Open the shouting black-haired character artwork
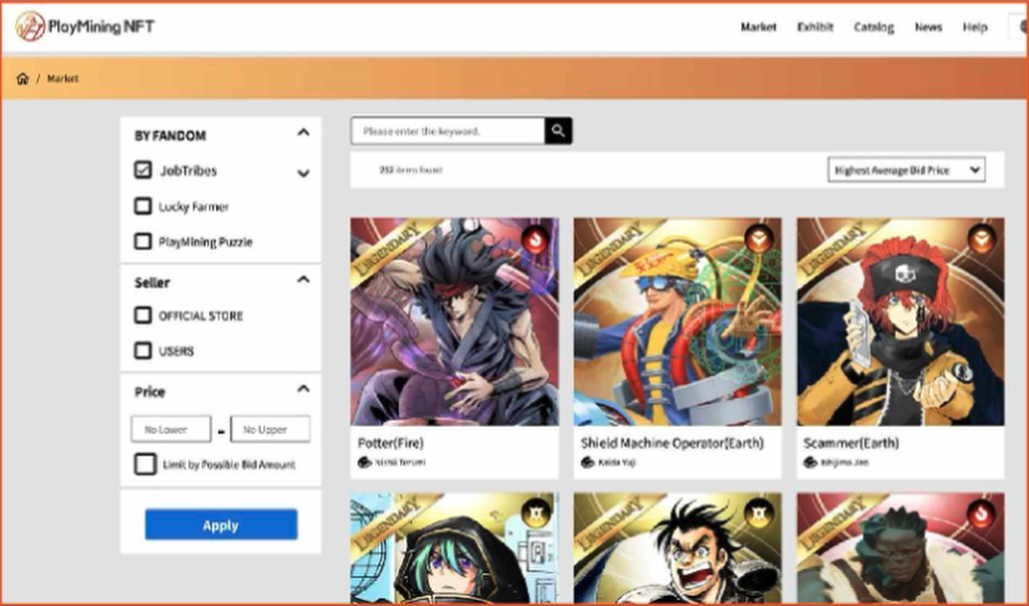This screenshot has width=1029, height=606. click(677, 548)
